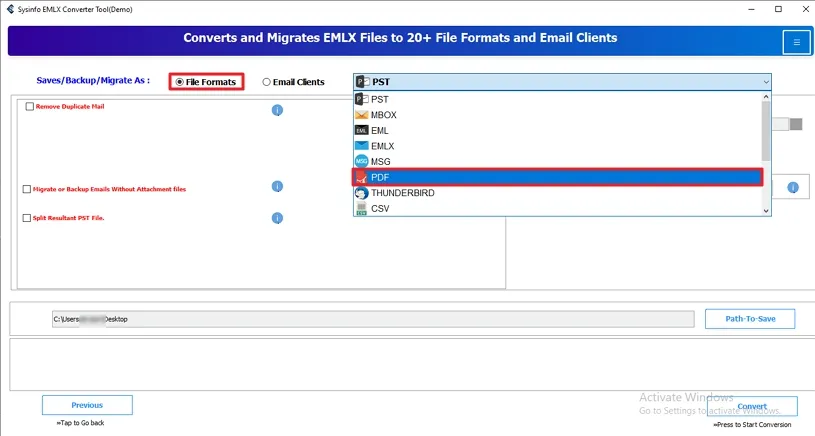Viewport: 815px width, 436px height.
Task: Click the CSV icon in the format list
Action: [362, 208]
